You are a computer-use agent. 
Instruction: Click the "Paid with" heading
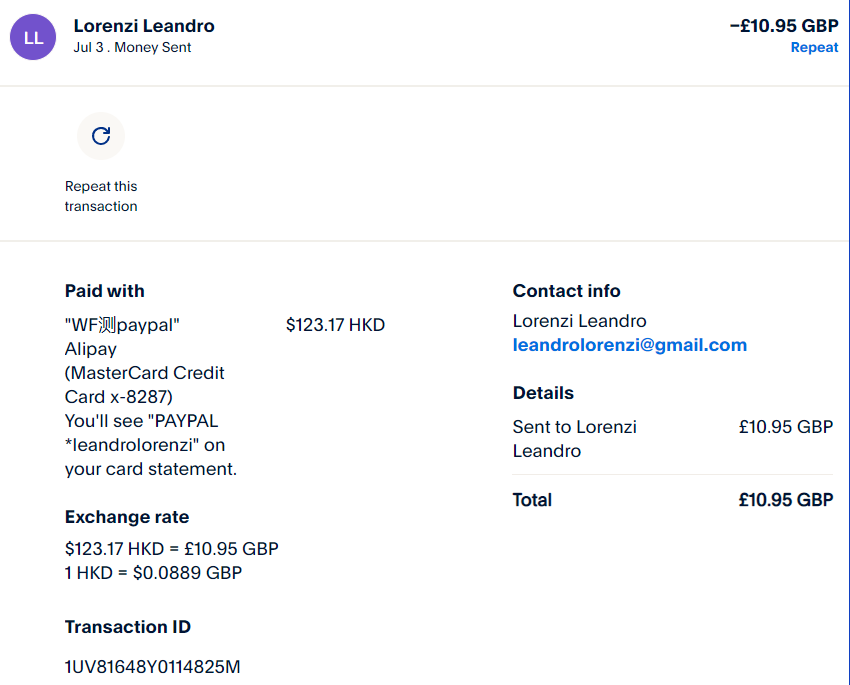104,291
